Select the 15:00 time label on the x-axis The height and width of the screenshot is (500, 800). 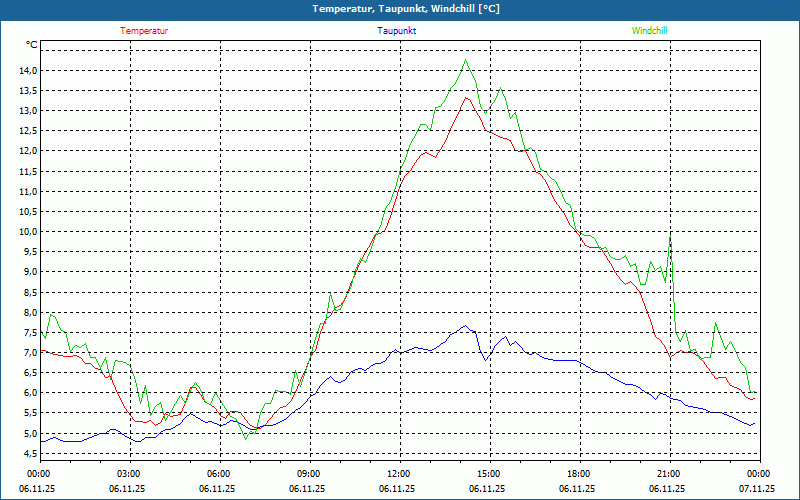488,474
